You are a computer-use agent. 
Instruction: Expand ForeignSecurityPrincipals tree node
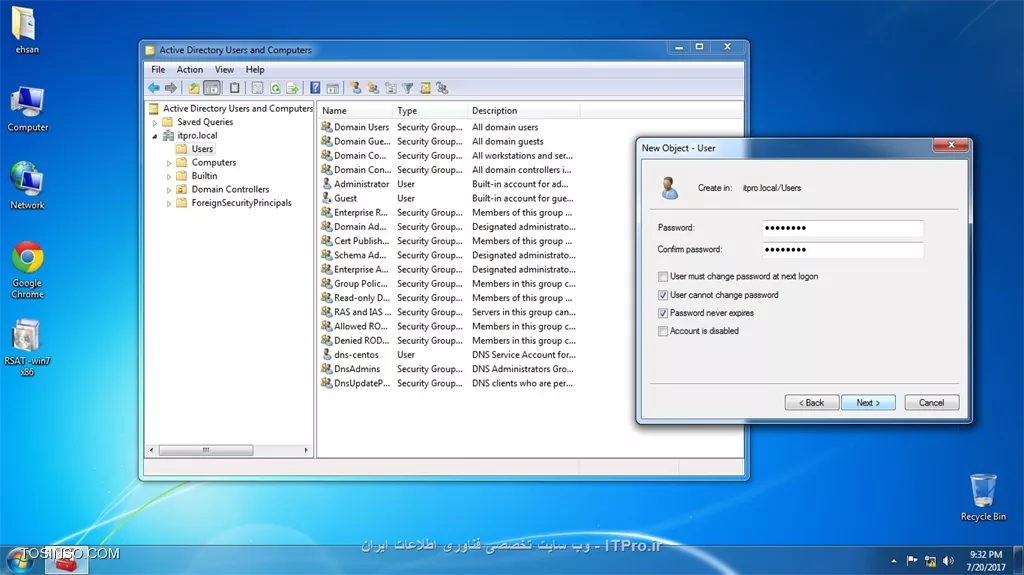click(x=168, y=203)
